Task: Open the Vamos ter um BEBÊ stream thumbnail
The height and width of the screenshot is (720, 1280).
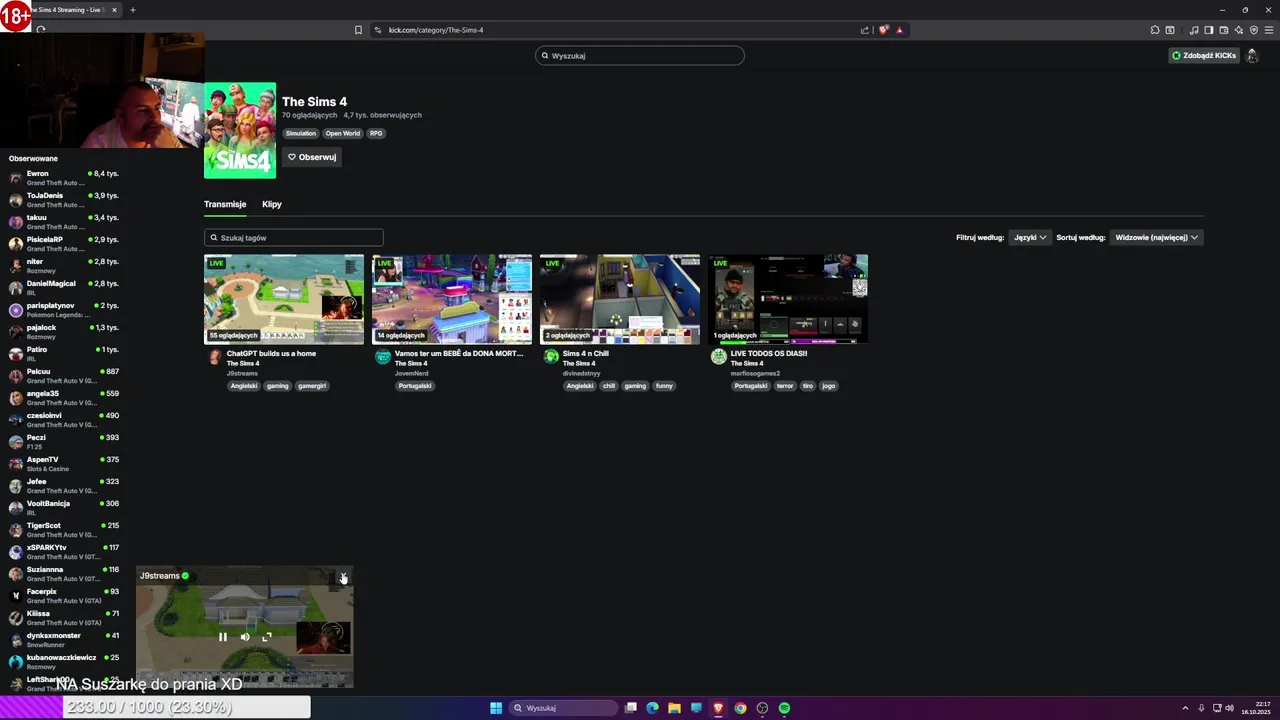Action: [x=452, y=299]
